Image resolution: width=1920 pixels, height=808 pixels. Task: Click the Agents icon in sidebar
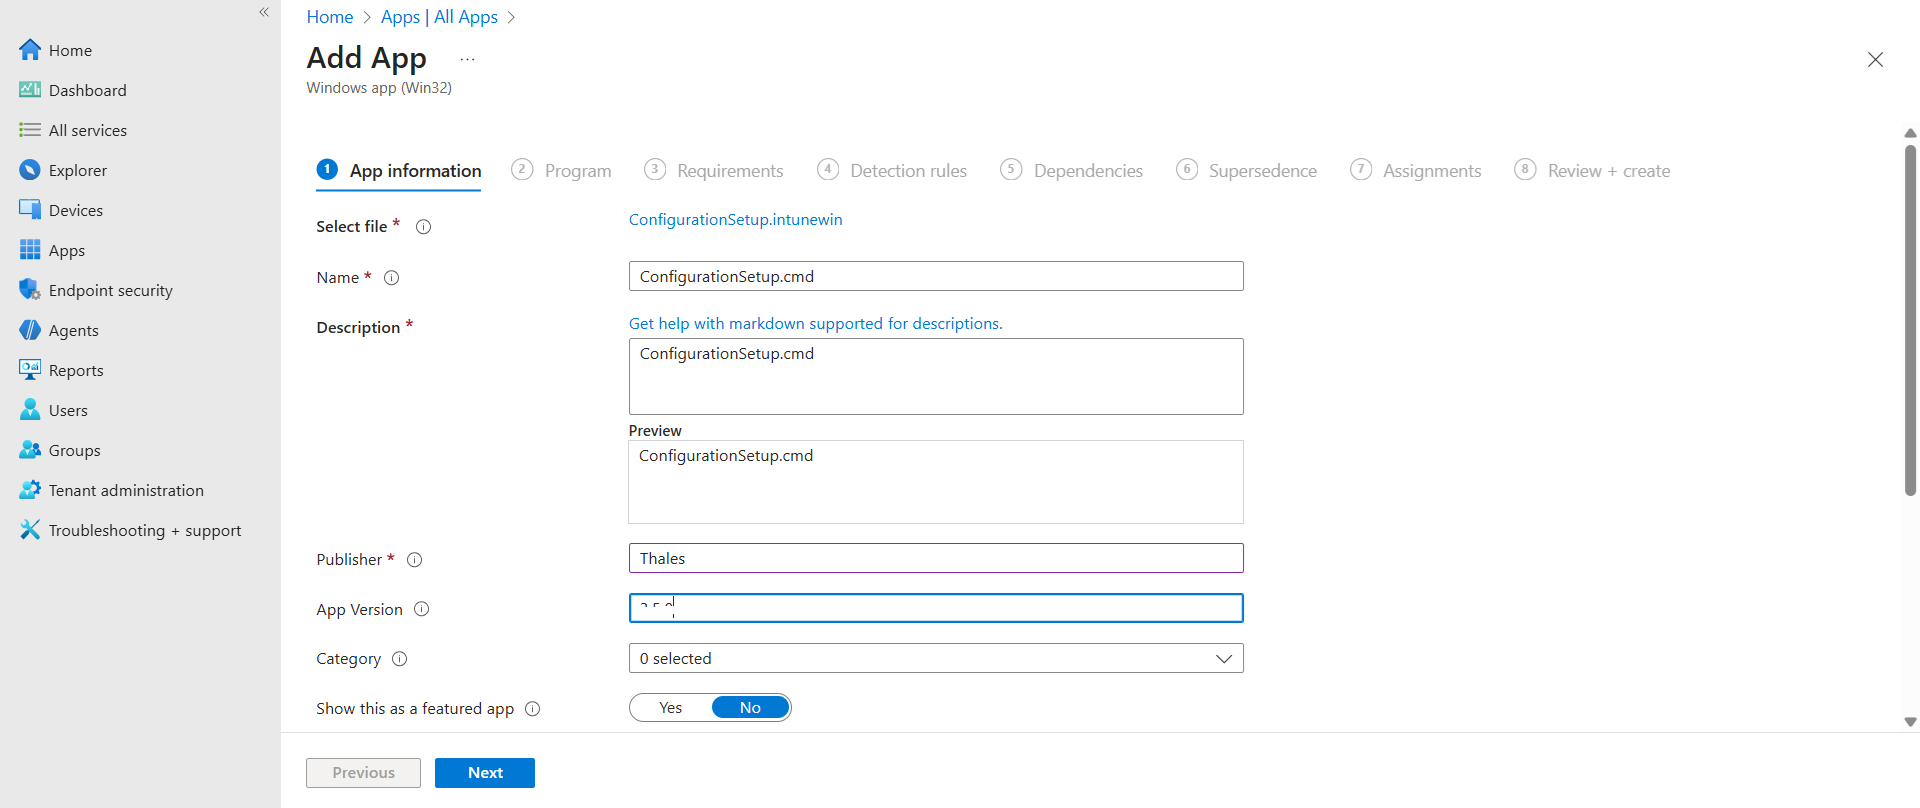tap(30, 330)
